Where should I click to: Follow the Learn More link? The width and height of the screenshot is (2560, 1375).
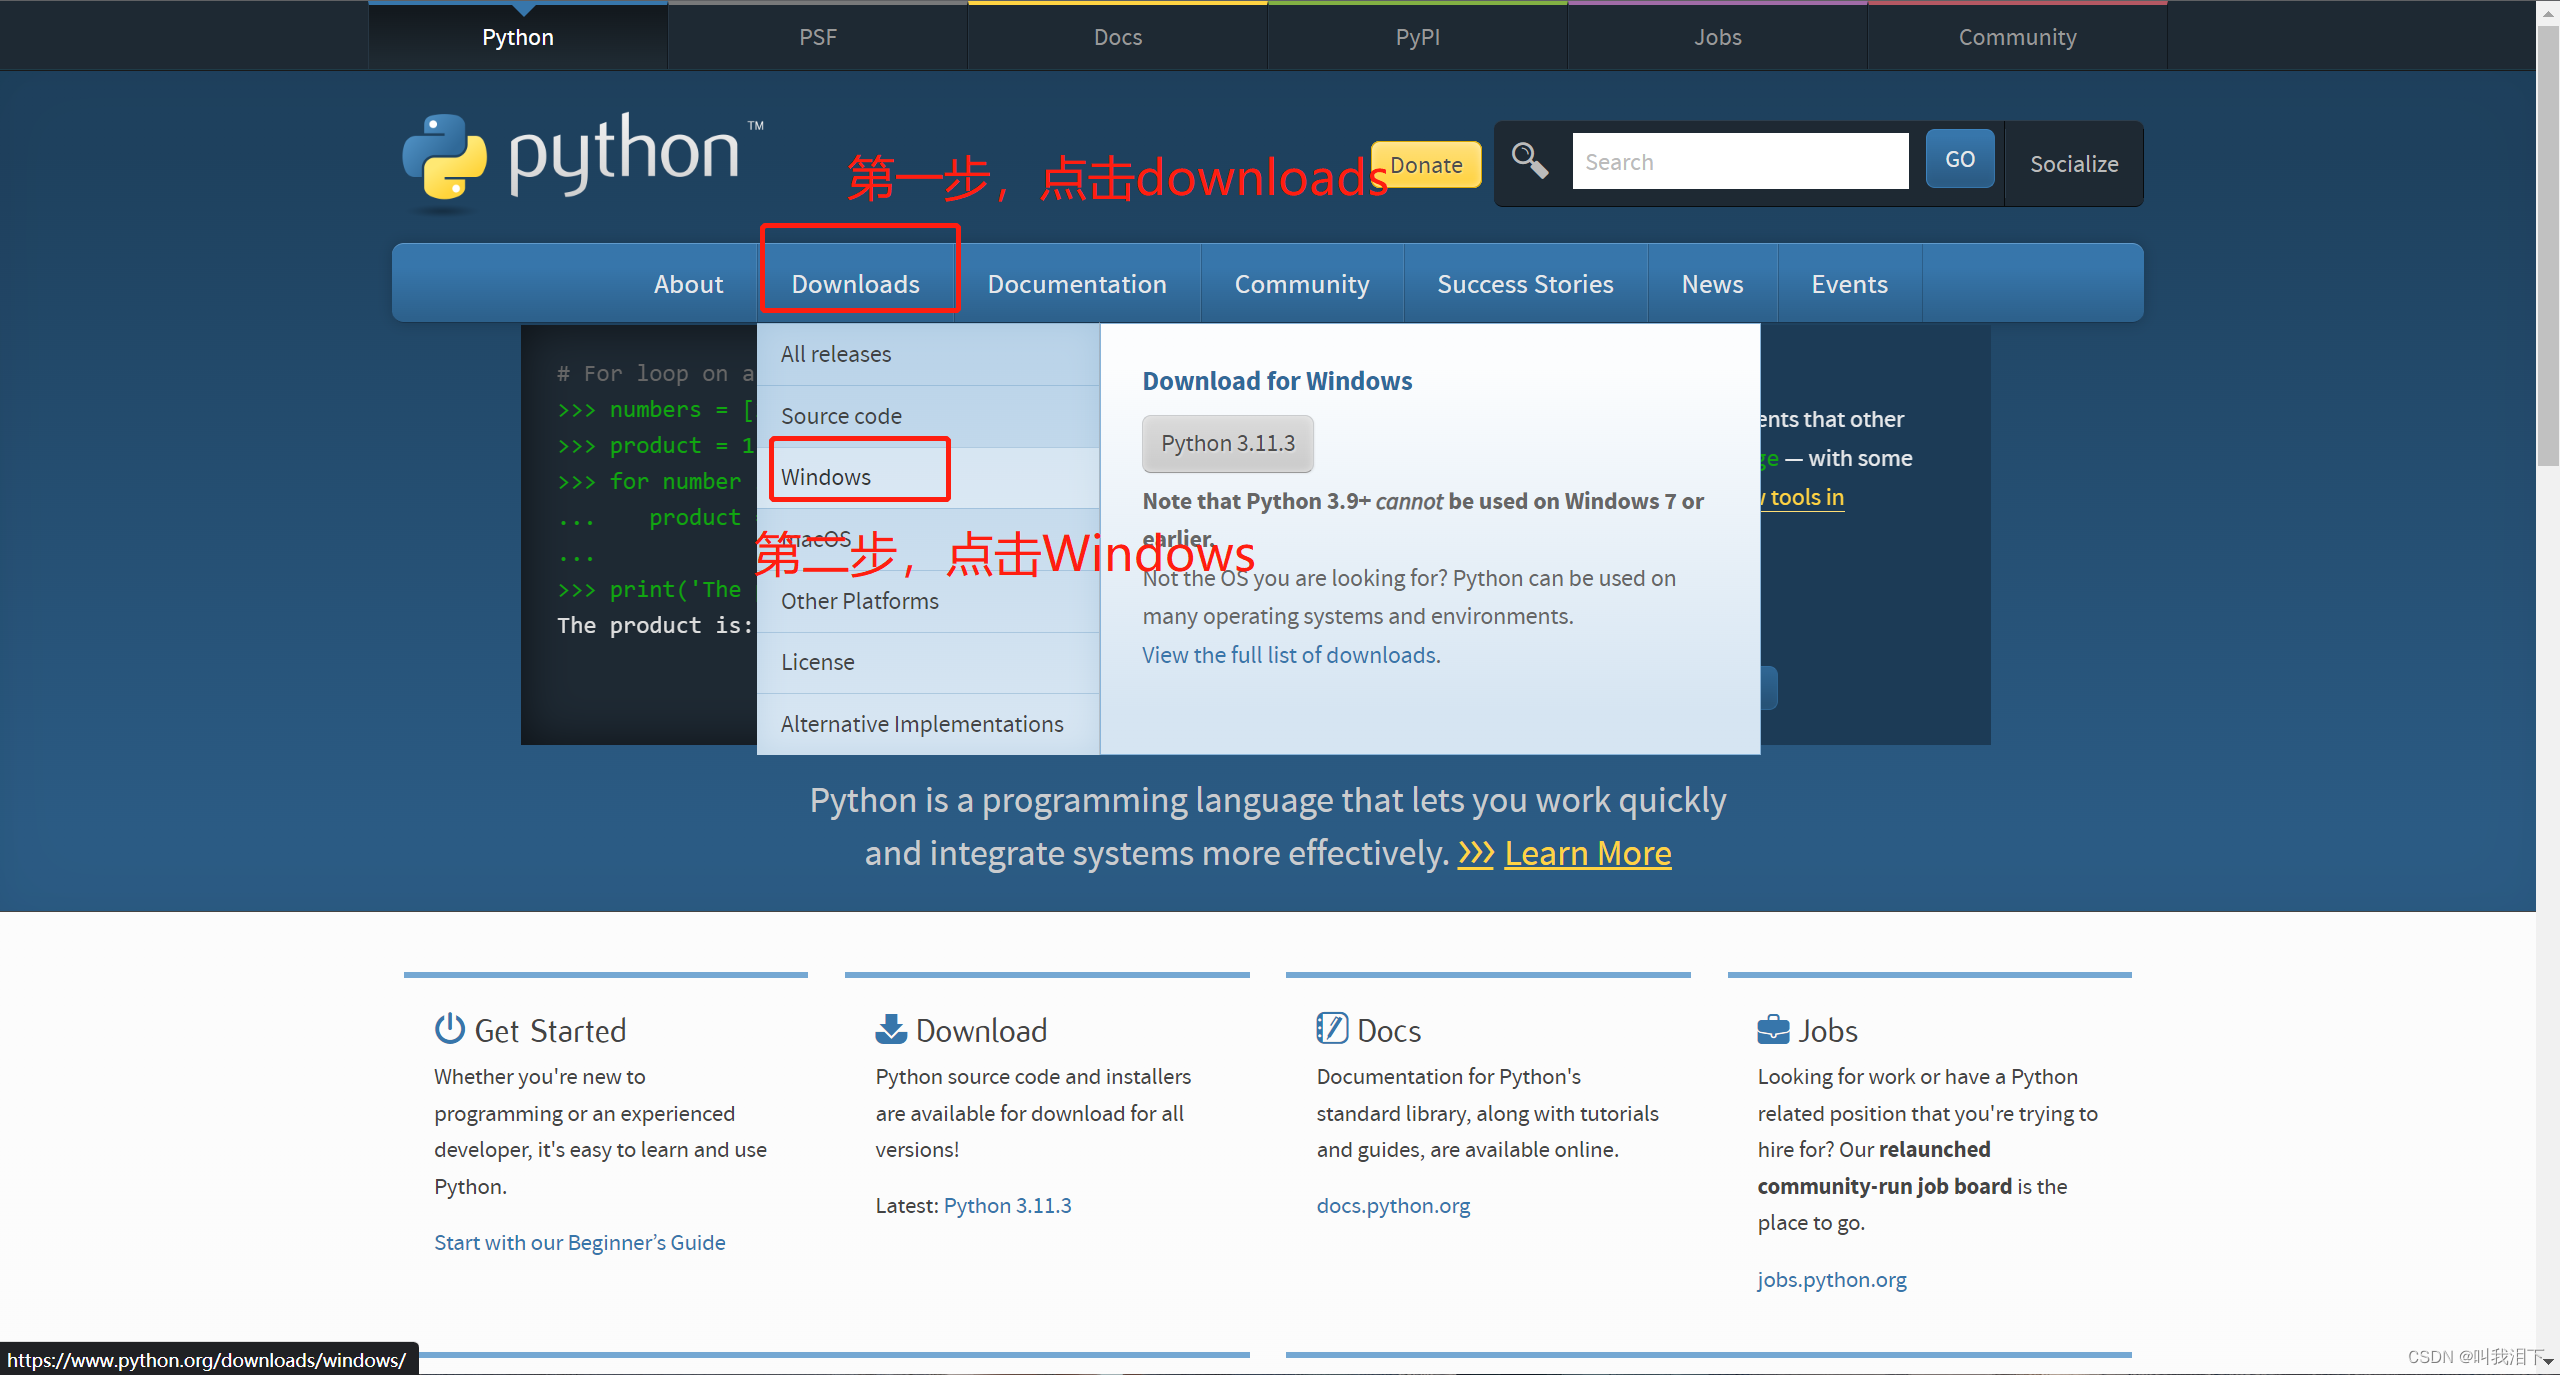pos(1588,853)
